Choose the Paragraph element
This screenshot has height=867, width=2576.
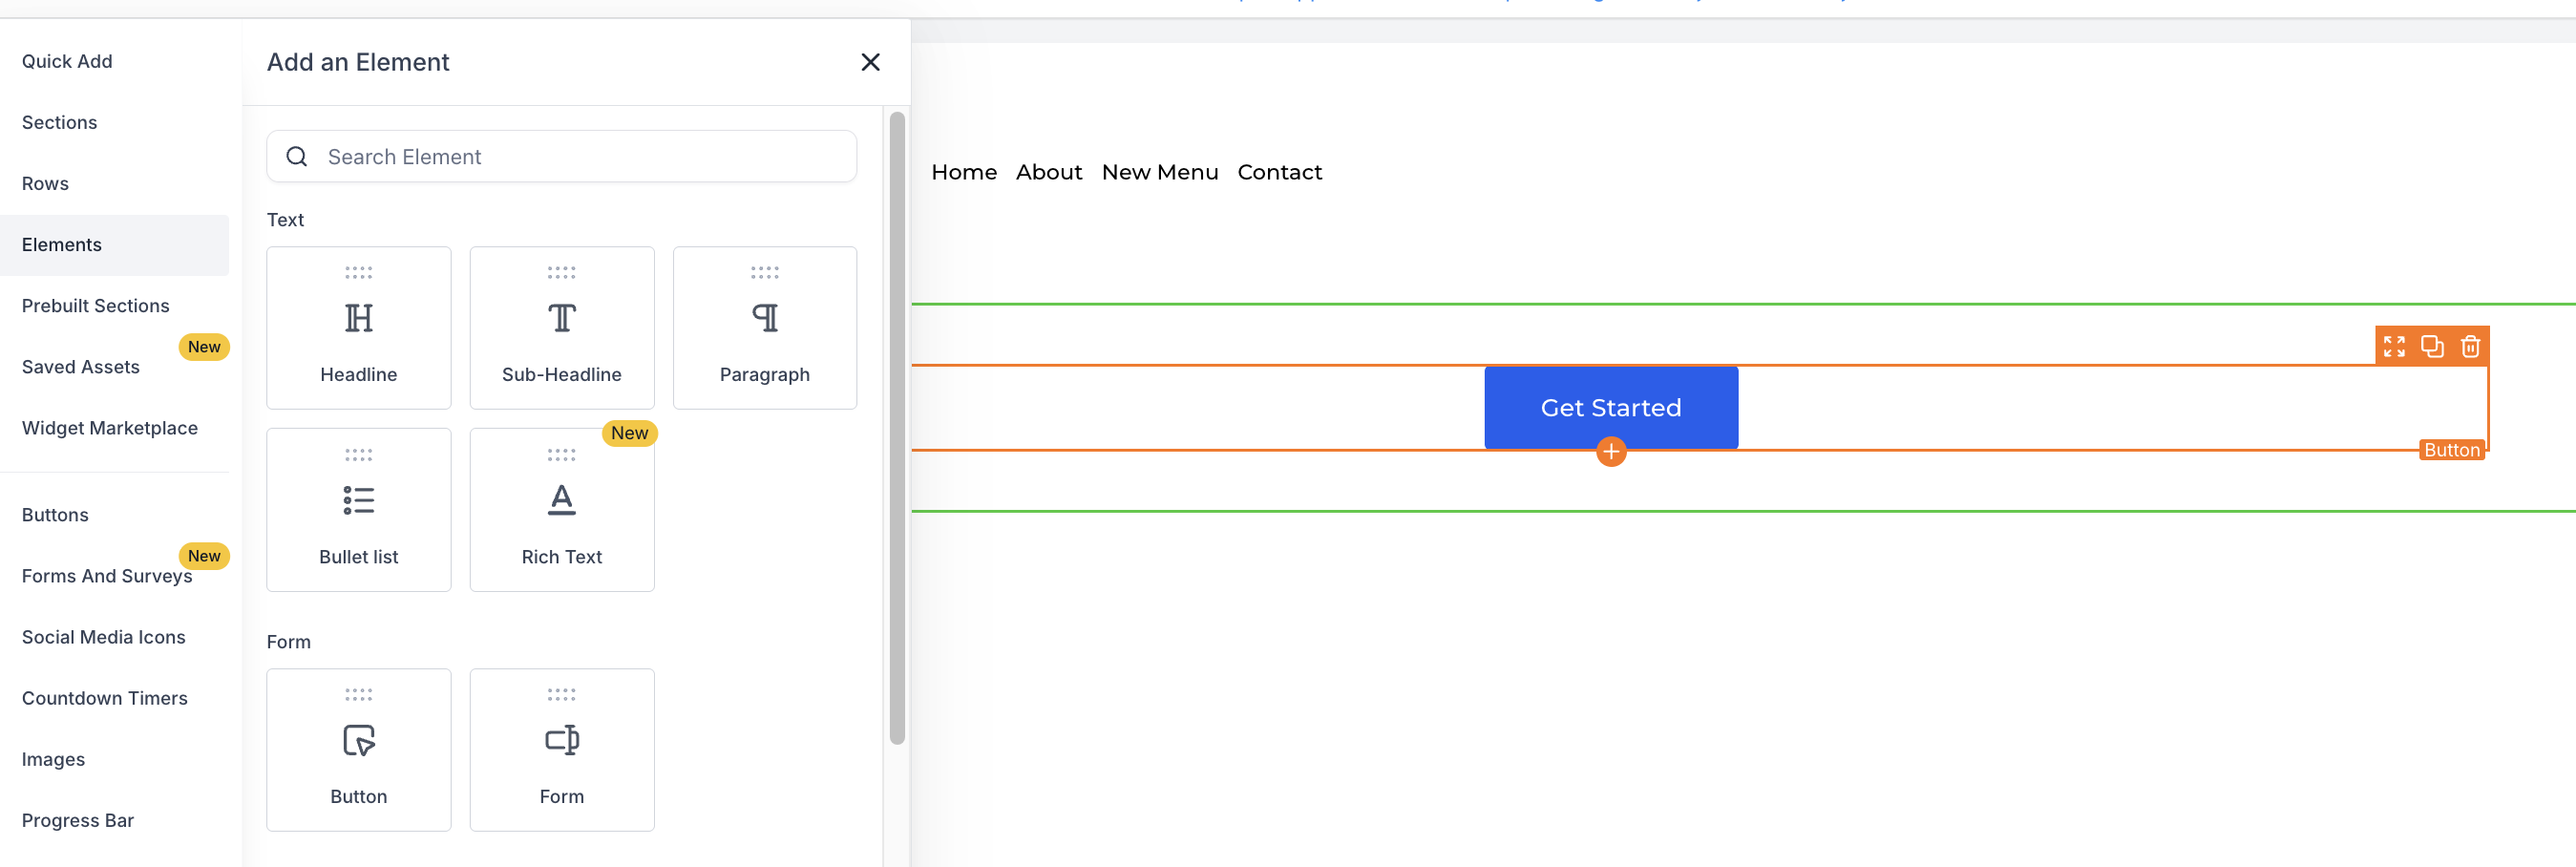(765, 327)
